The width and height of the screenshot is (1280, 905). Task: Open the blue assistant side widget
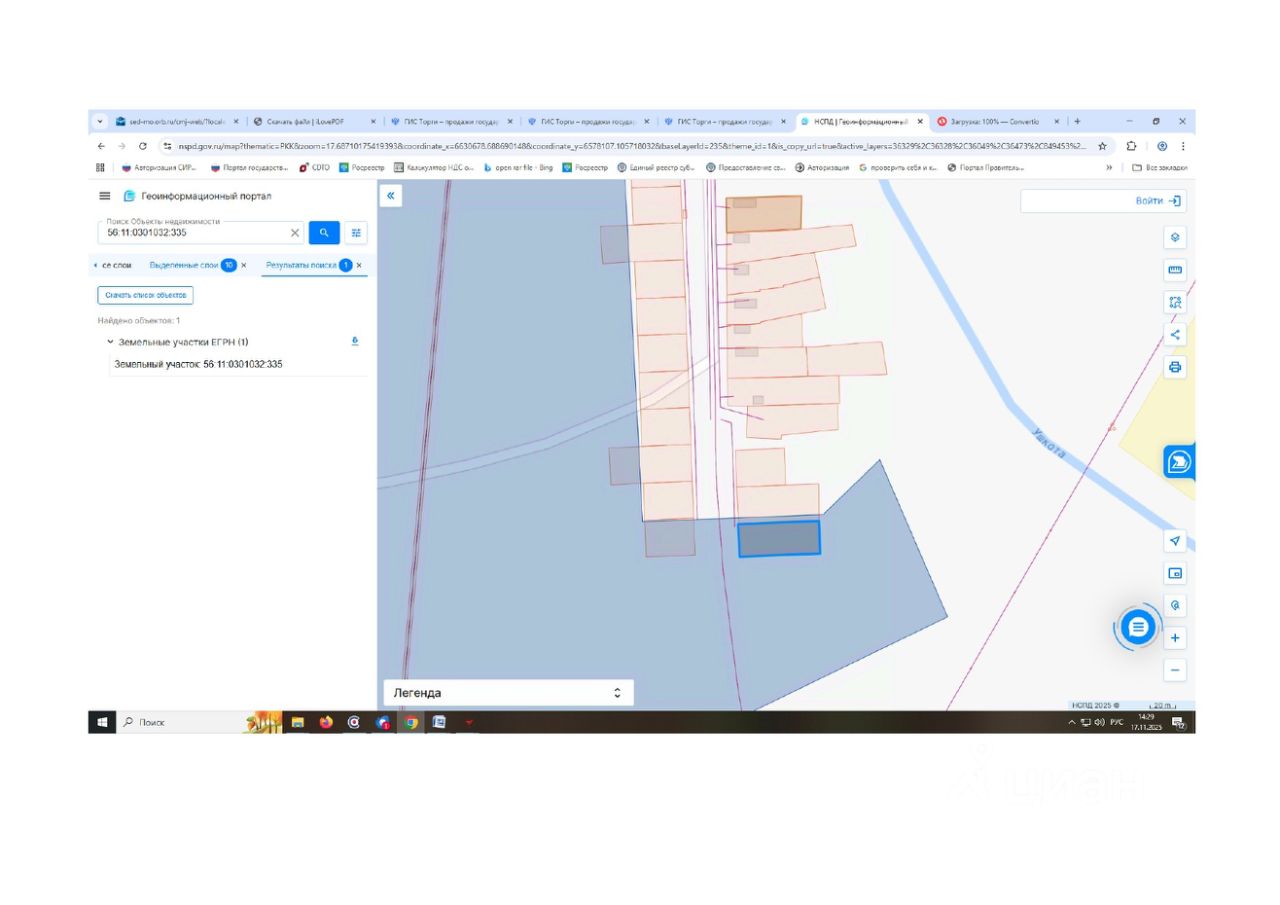click(1180, 462)
